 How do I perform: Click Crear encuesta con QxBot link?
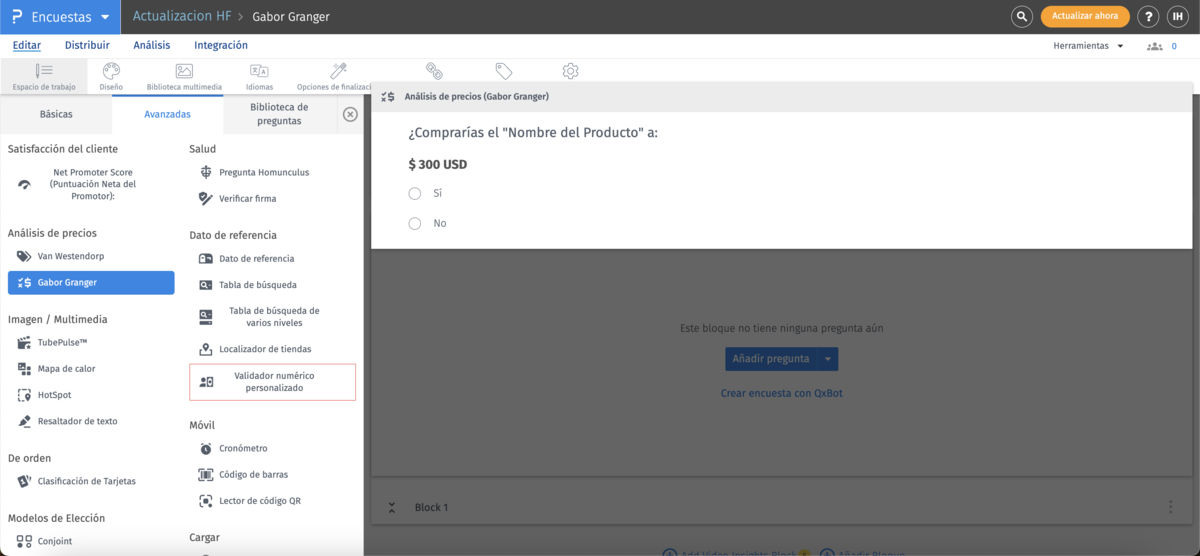781,393
